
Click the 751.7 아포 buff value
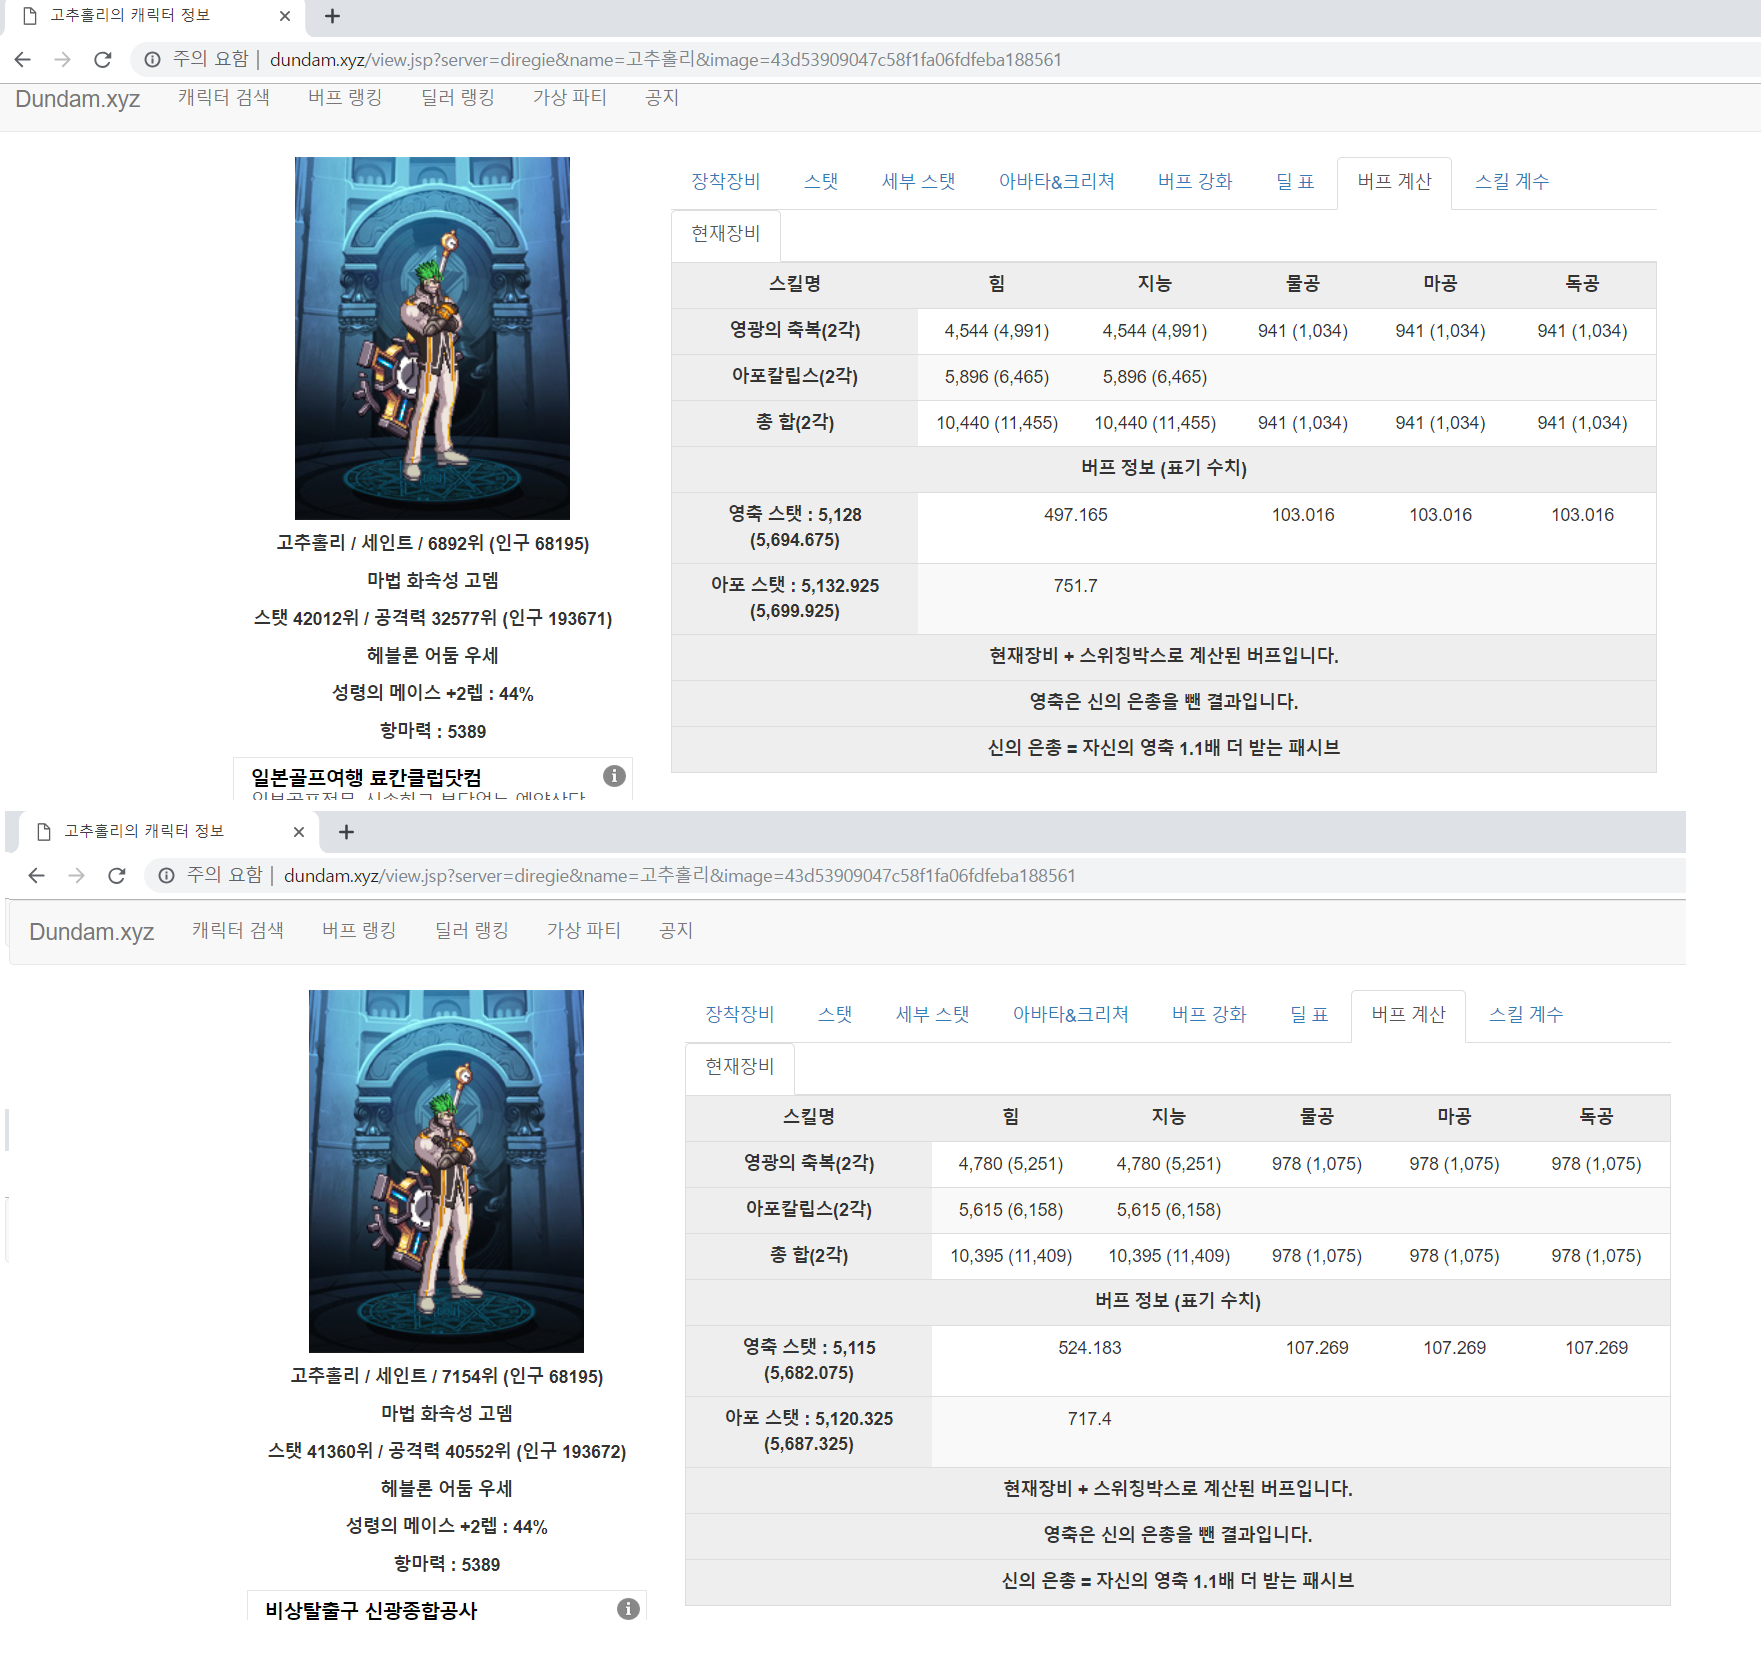(1075, 586)
